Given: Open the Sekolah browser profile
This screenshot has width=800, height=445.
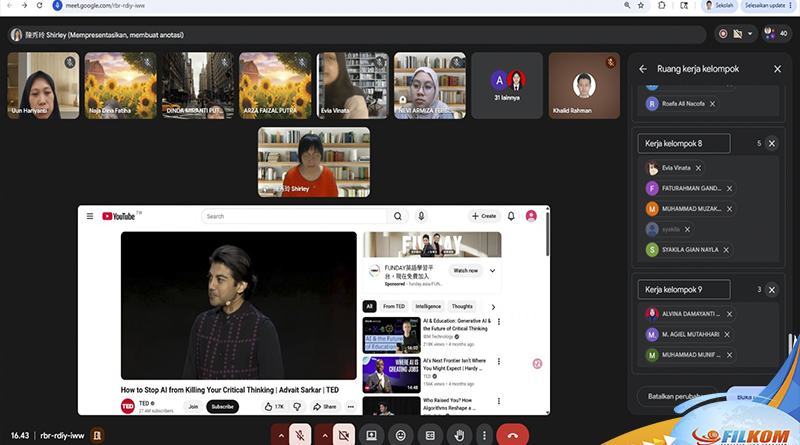Looking at the screenshot, I should point(719,5).
